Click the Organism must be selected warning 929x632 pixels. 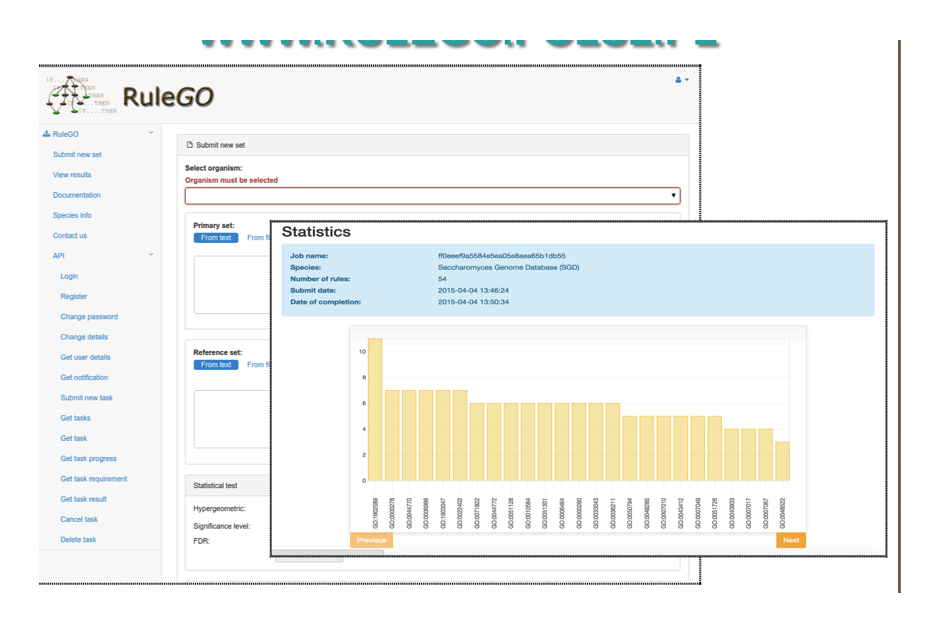(x=231, y=180)
